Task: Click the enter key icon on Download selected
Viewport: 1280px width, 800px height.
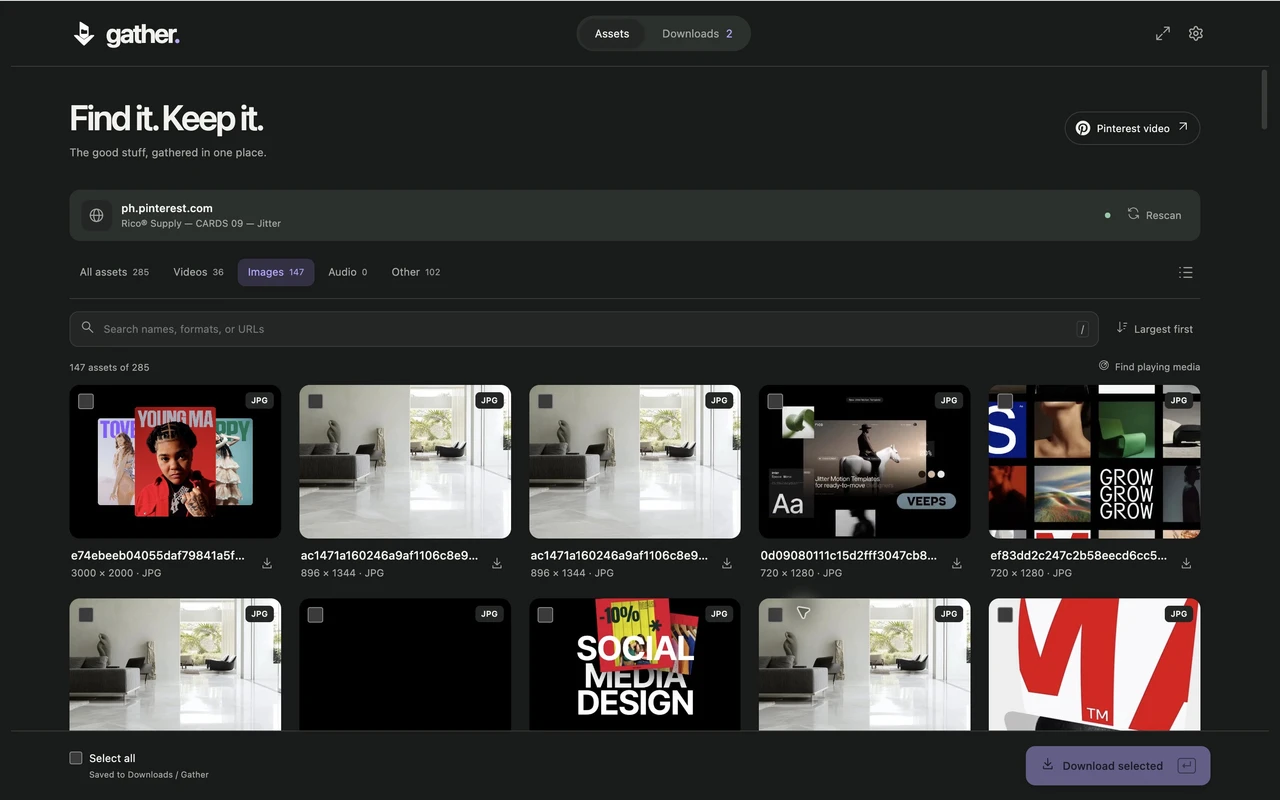Action: 1187,766
